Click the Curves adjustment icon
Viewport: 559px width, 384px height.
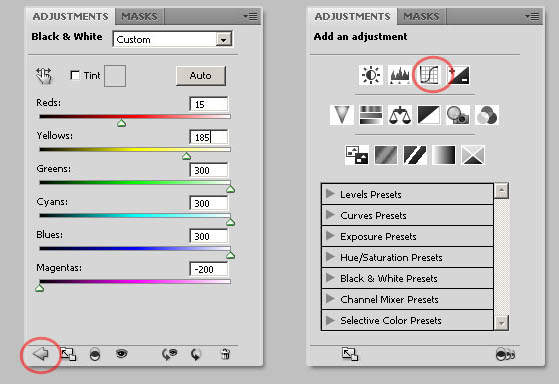[x=429, y=75]
